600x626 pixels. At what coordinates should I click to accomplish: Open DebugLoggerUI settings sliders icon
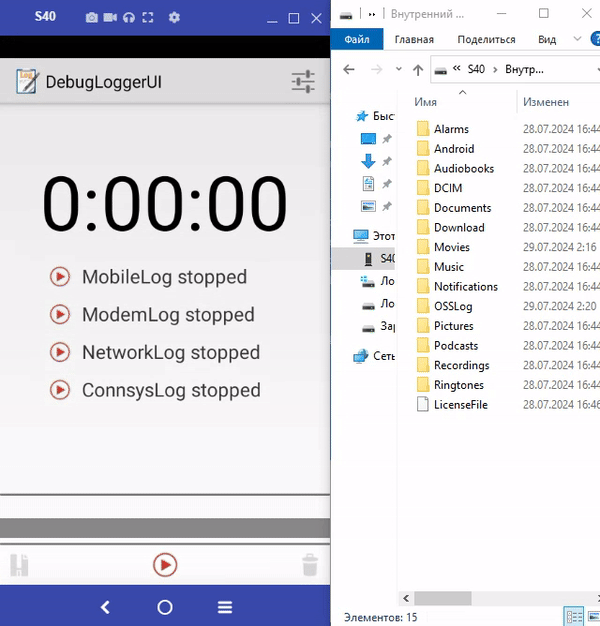[x=303, y=82]
